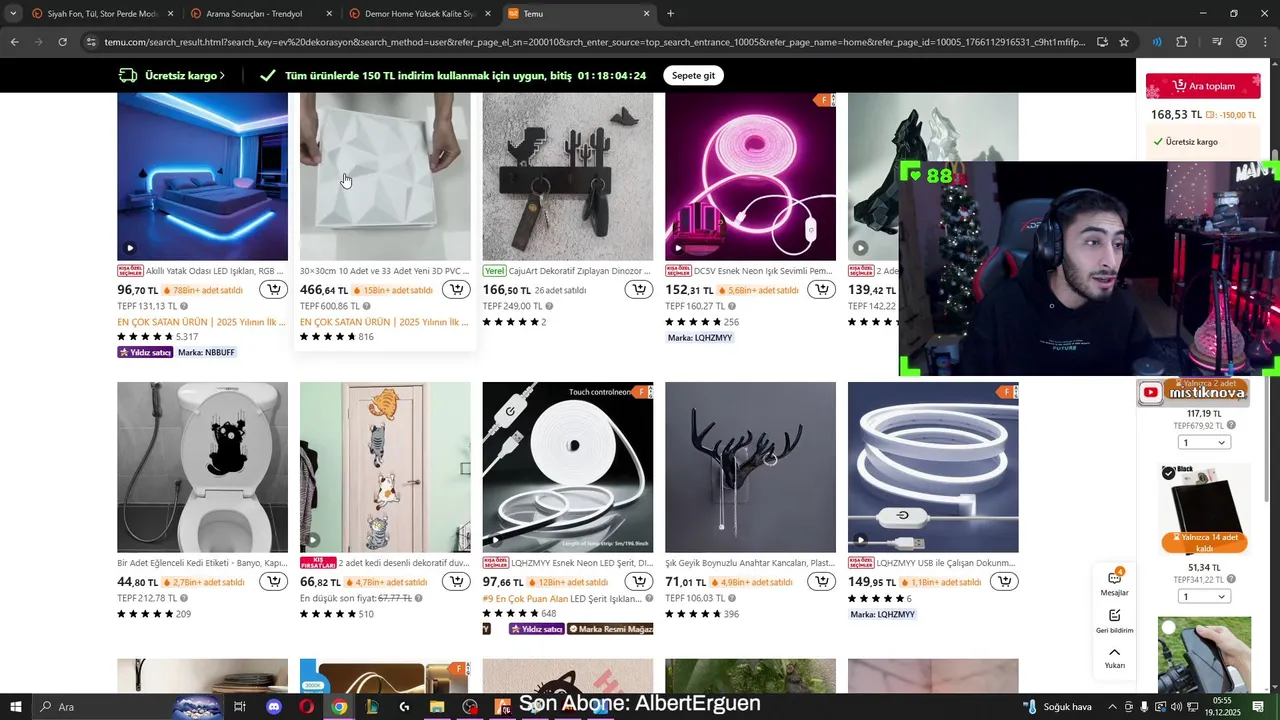This screenshot has height=720, width=1280.
Task: Click the Windows taskbar Ara search box
Action: [100, 706]
